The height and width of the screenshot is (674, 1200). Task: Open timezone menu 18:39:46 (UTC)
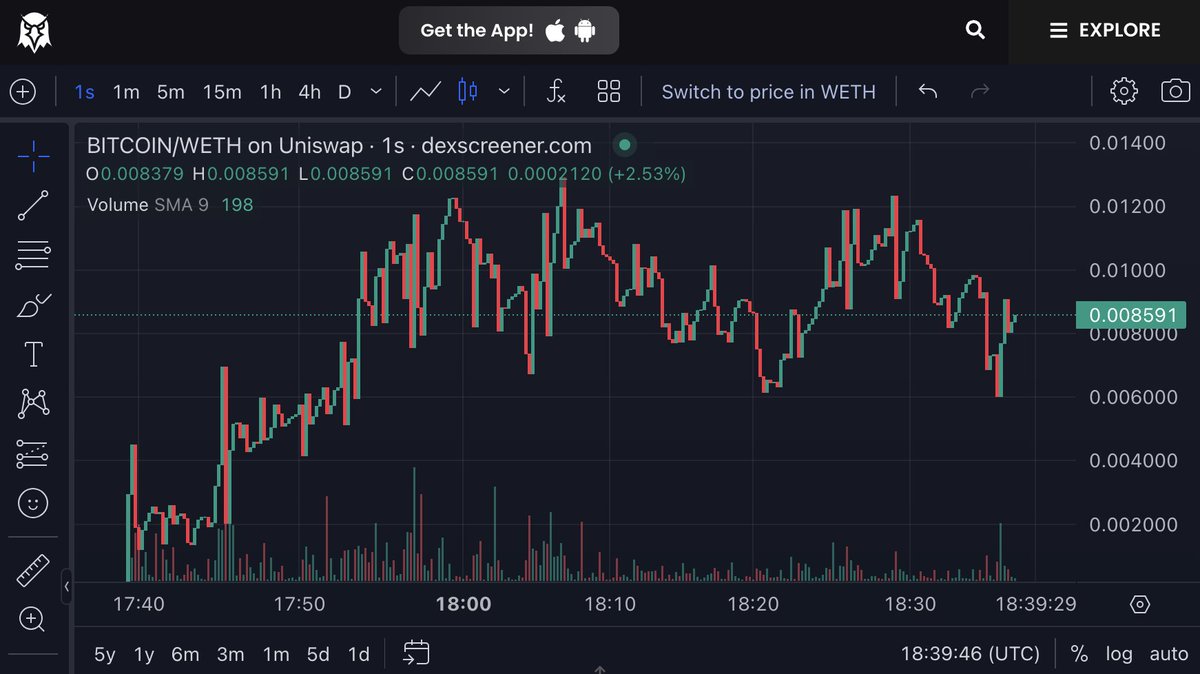click(970, 654)
